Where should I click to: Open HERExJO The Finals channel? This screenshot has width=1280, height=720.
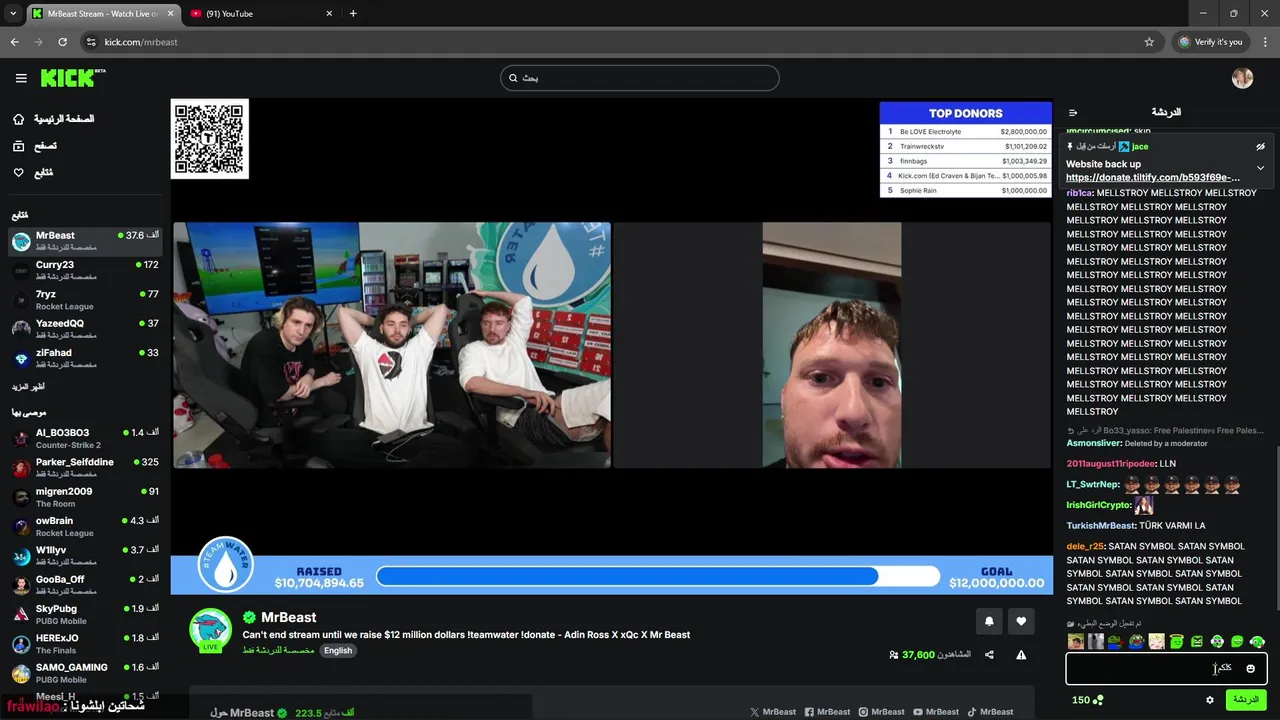pos(85,643)
